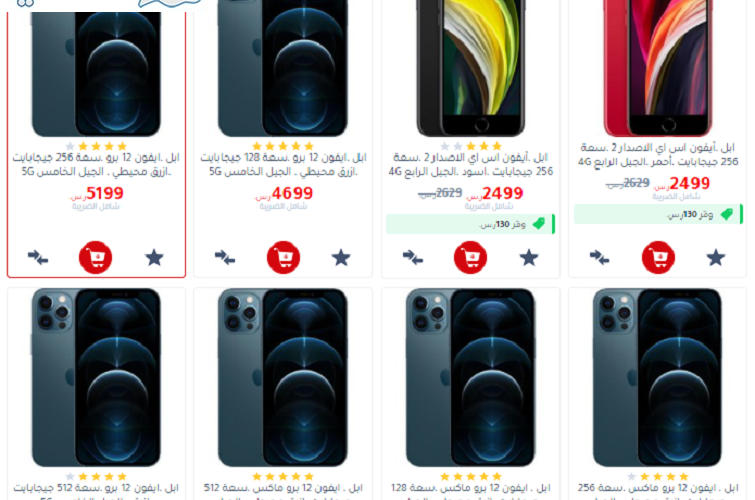Add iPhone 12 Pro 128GB (4699) to cart

[283, 257]
